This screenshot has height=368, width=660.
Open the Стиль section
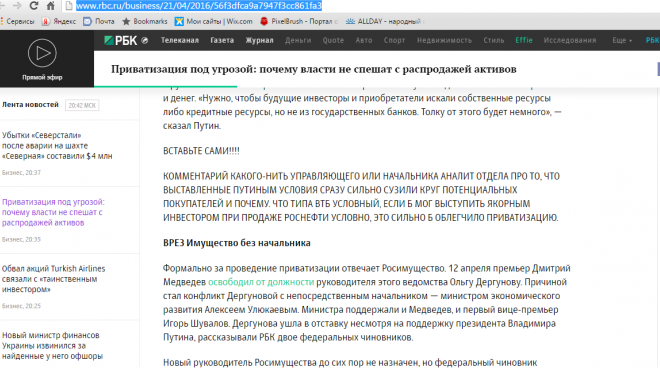point(493,40)
